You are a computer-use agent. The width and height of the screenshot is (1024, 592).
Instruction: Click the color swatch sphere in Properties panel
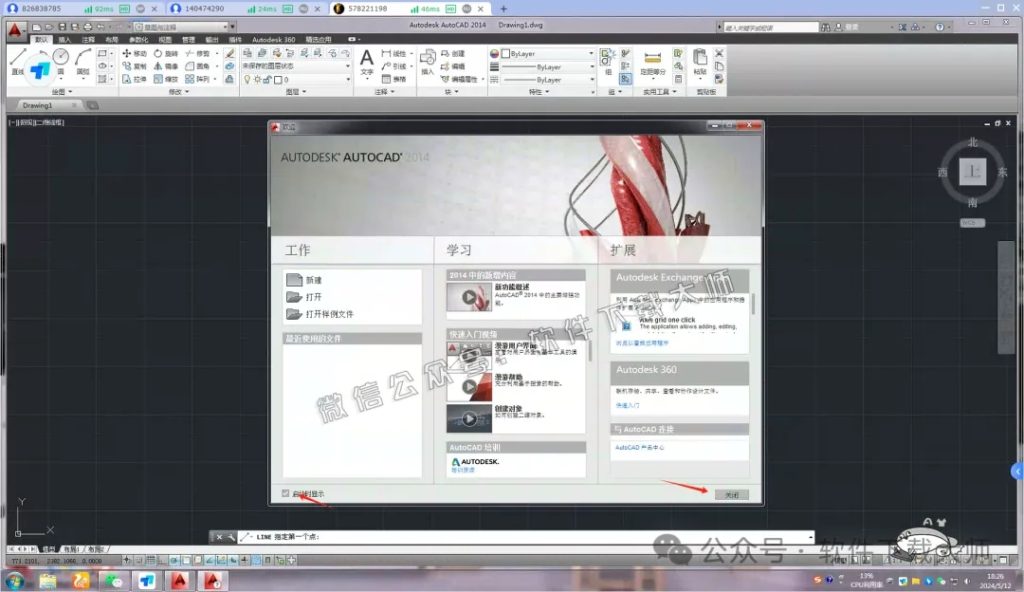[494, 54]
